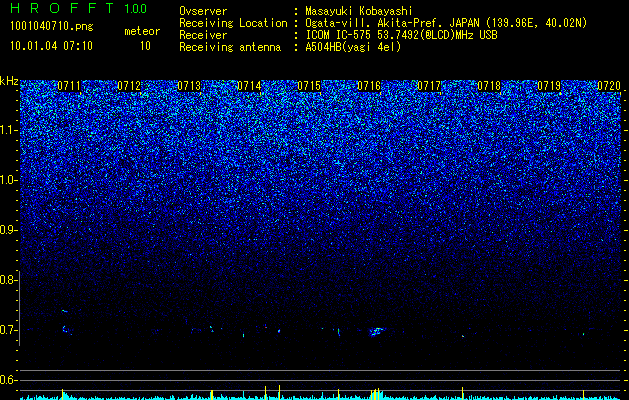Click the 0716 time marker
Viewport: 629px width, 400px height.
[x=369, y=86]
